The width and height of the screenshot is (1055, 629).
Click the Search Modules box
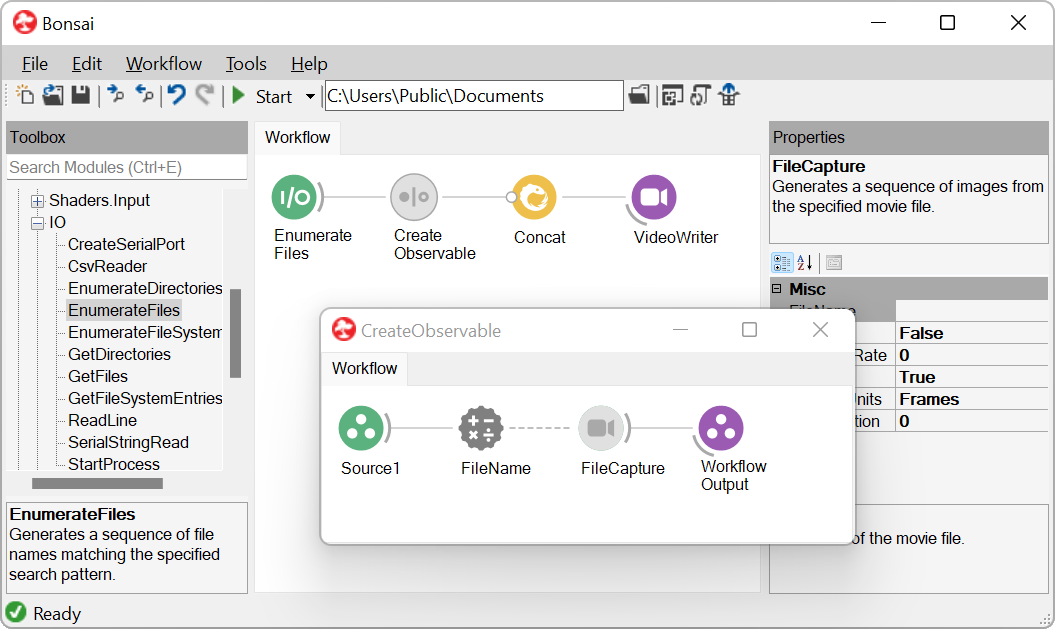[127, 167]
